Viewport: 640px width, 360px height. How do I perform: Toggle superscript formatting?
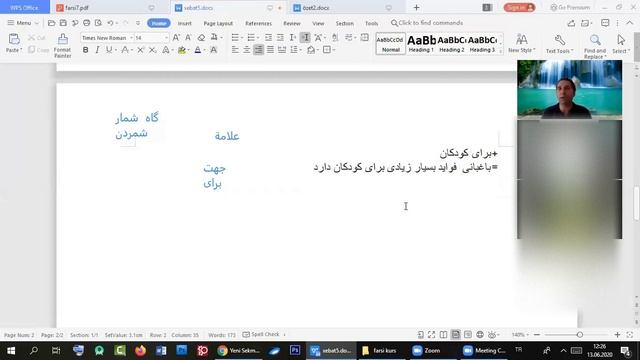140,50
